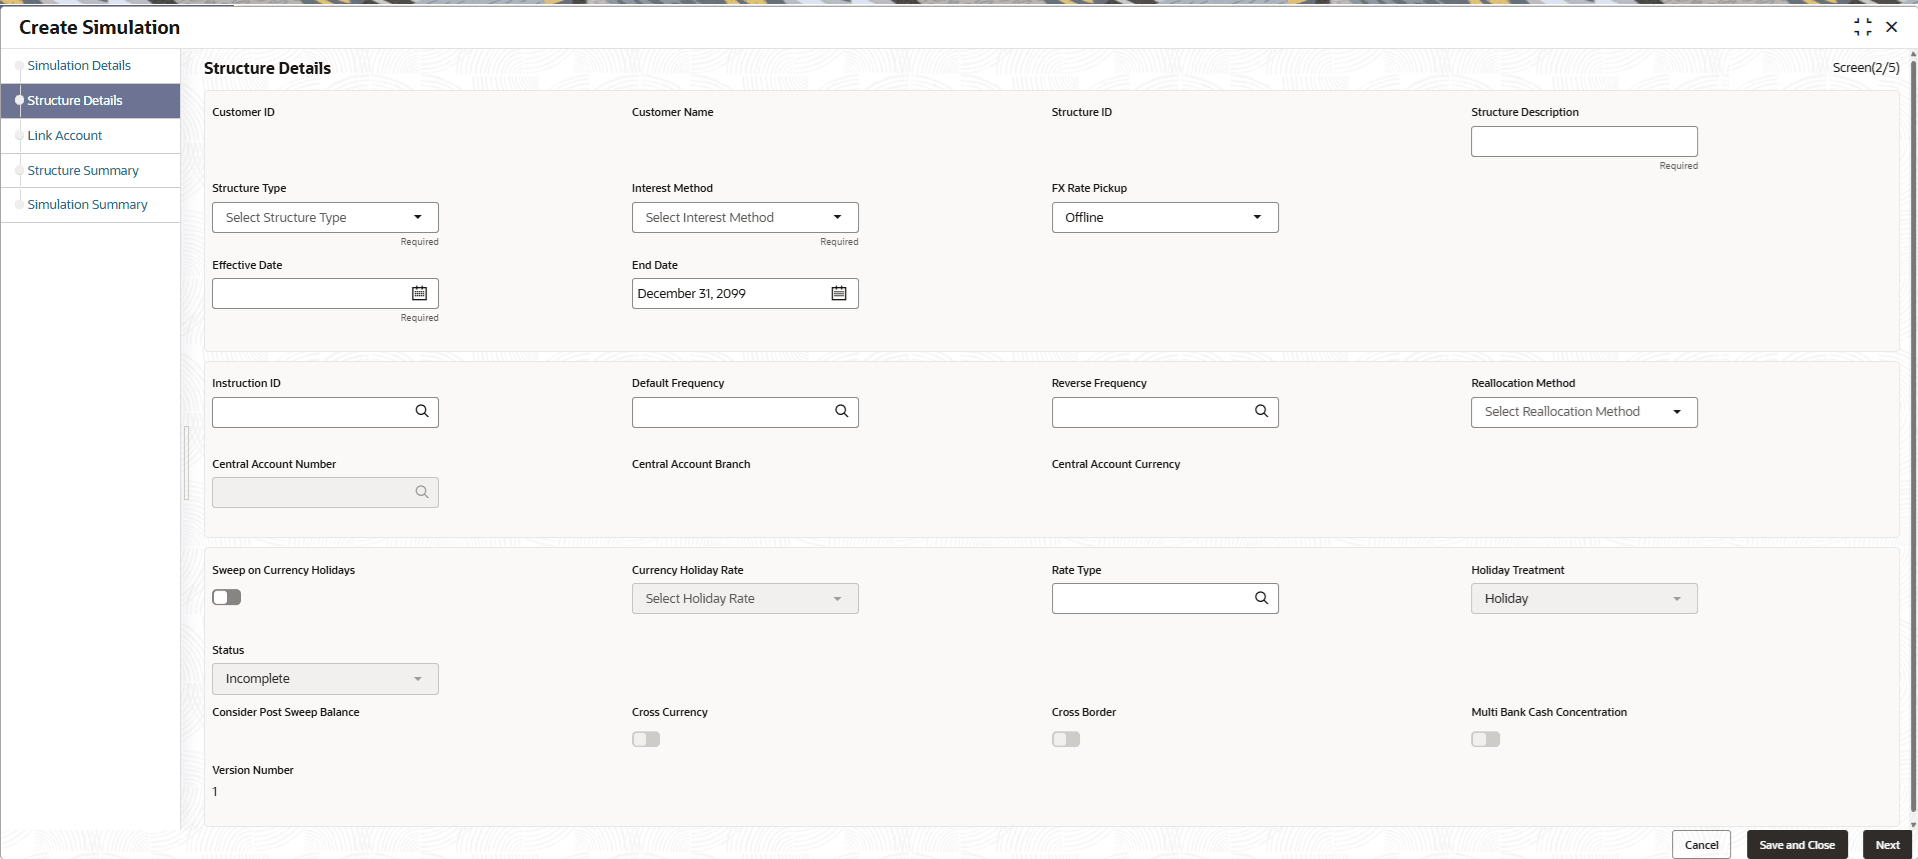The width and height of the screenshot is (1918, 859).
Task: Open the End Date calendar picker
Action: (839, 293)
